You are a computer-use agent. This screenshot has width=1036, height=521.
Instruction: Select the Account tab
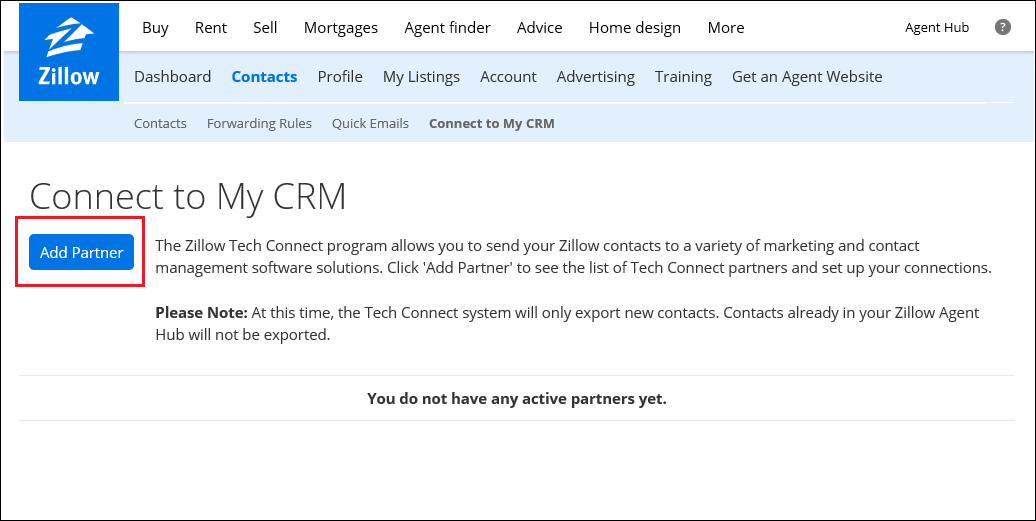508,76
